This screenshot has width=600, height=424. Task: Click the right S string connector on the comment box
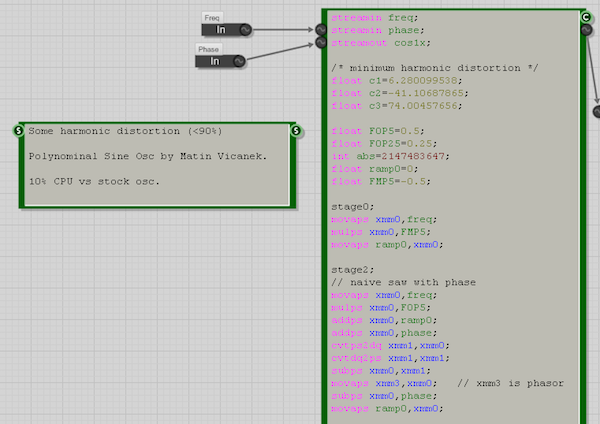coord(296,130)
